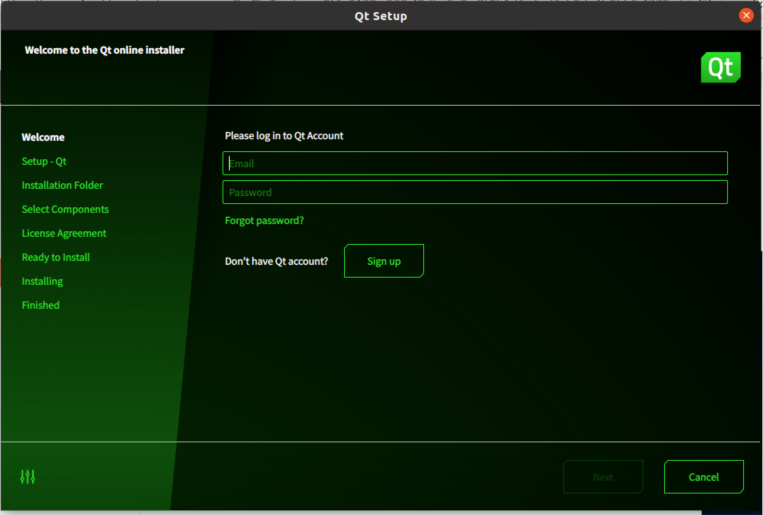Click the Qt Setup title bar text
The height and width of the screenshot is (515, 763).
click(381, 16)
